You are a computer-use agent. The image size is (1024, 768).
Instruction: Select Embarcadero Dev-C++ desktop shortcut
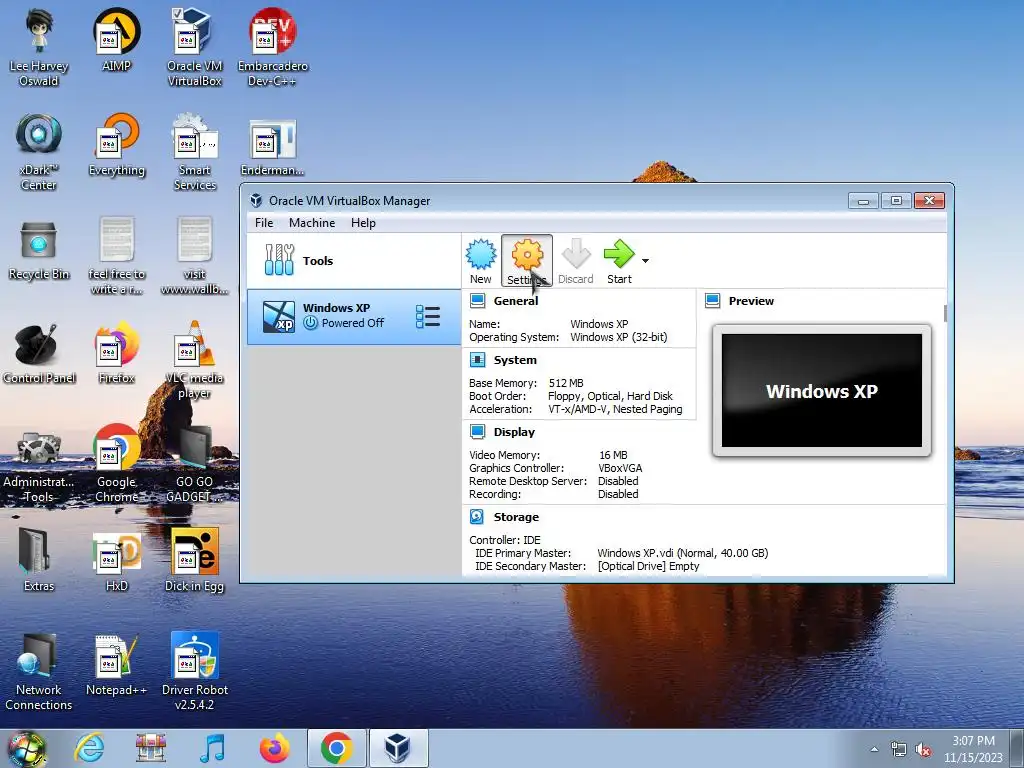[x=272, y=47]
